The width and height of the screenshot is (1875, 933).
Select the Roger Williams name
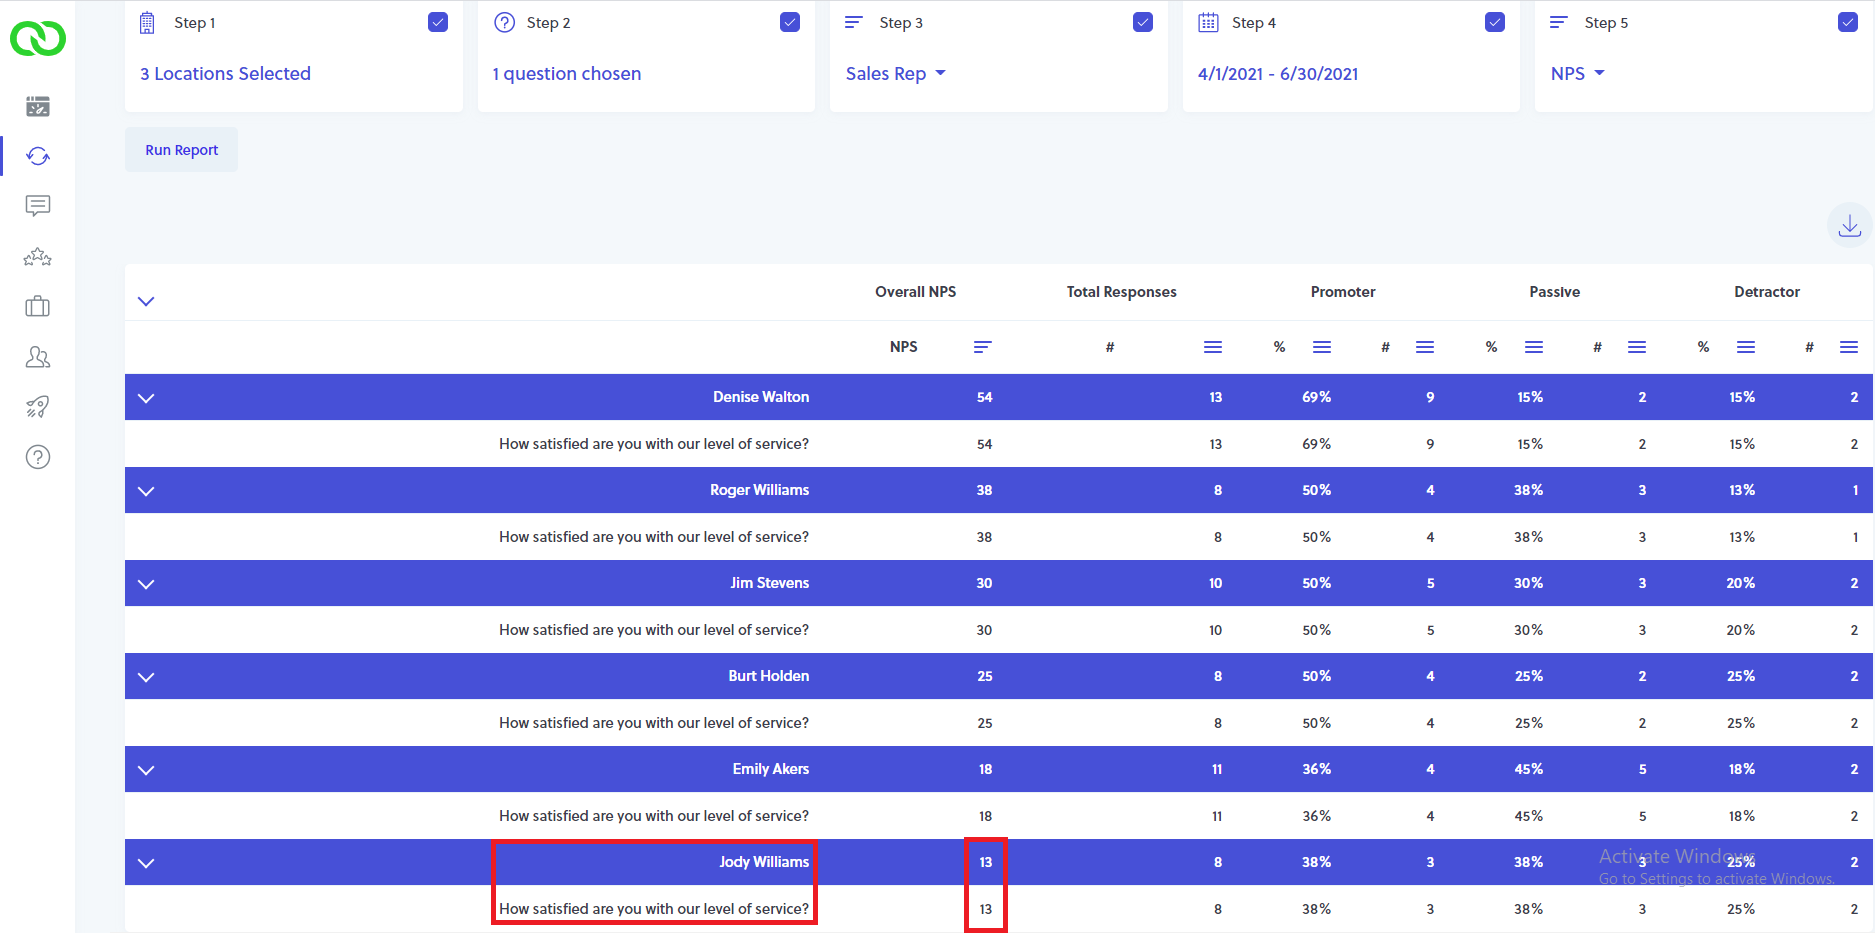coord(759,490)
